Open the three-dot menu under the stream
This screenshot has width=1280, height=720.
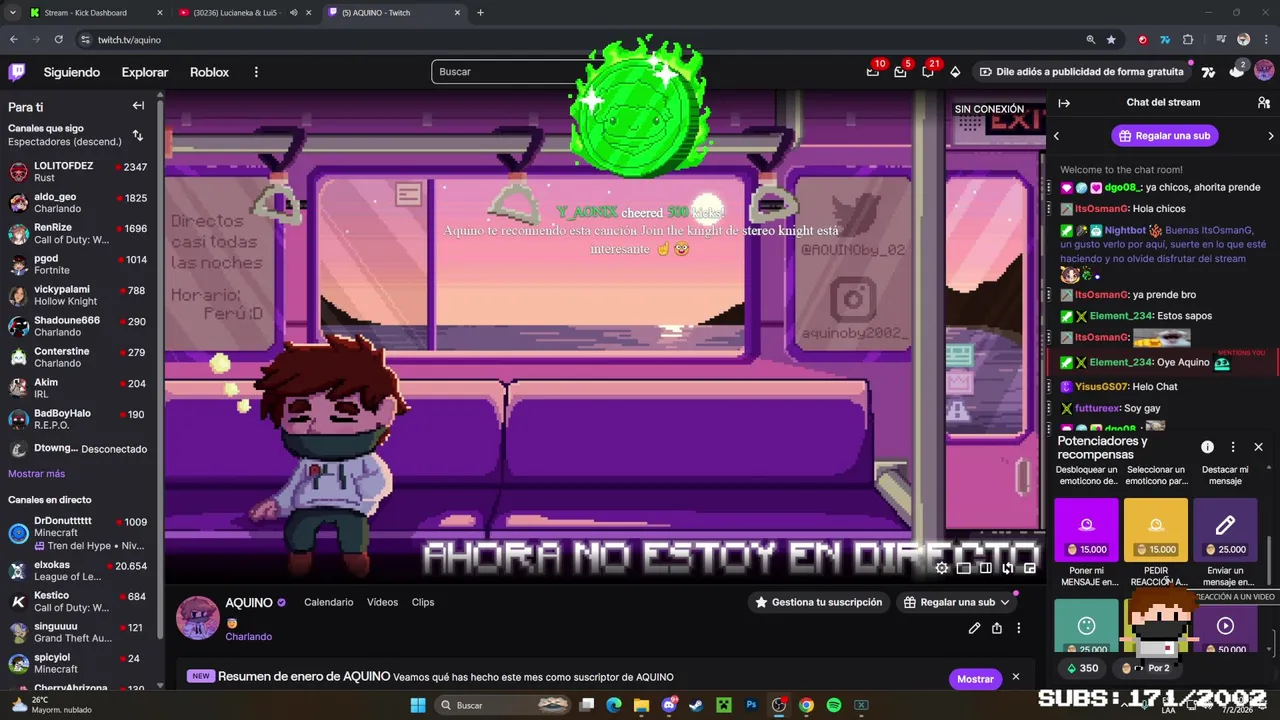point(1019,628)
